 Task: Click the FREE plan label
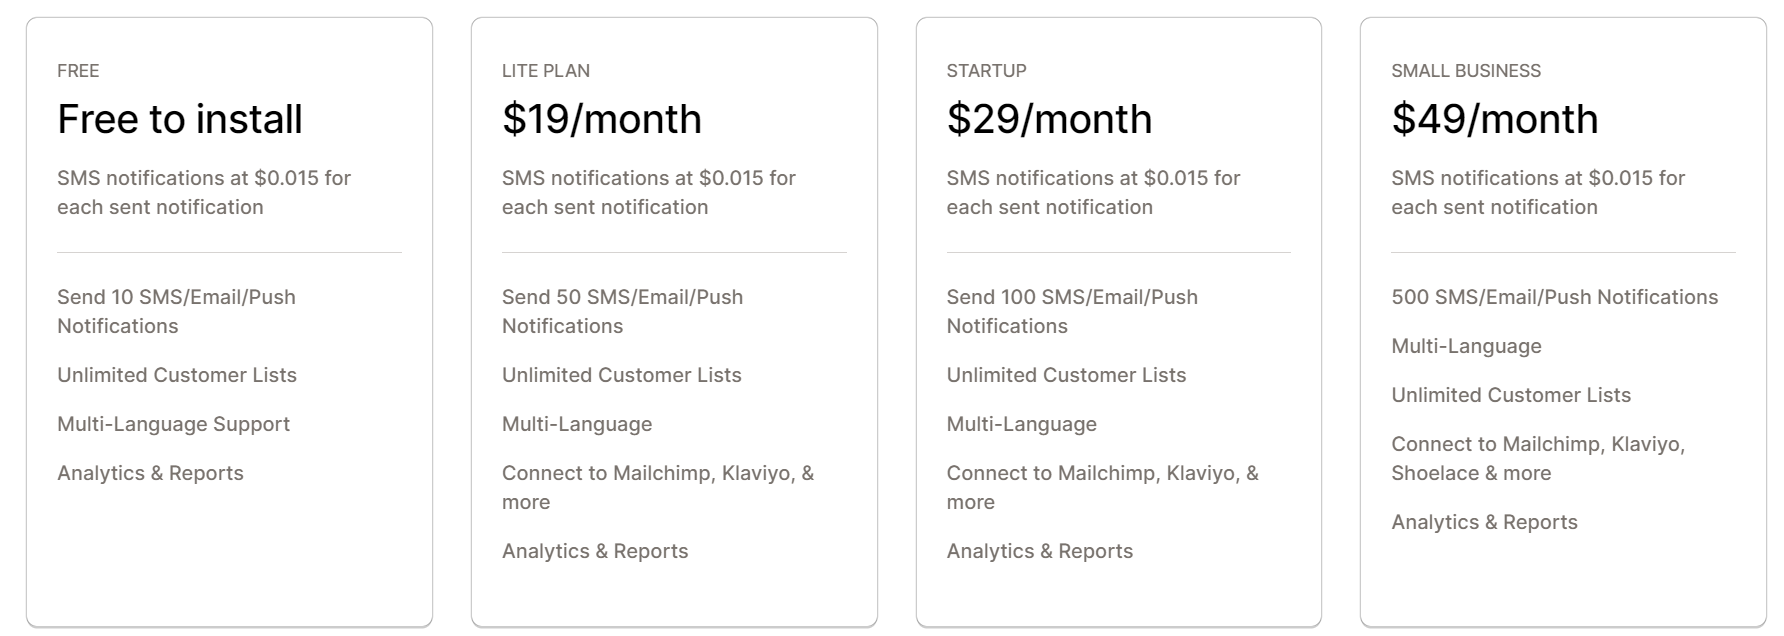click(78, 71)
